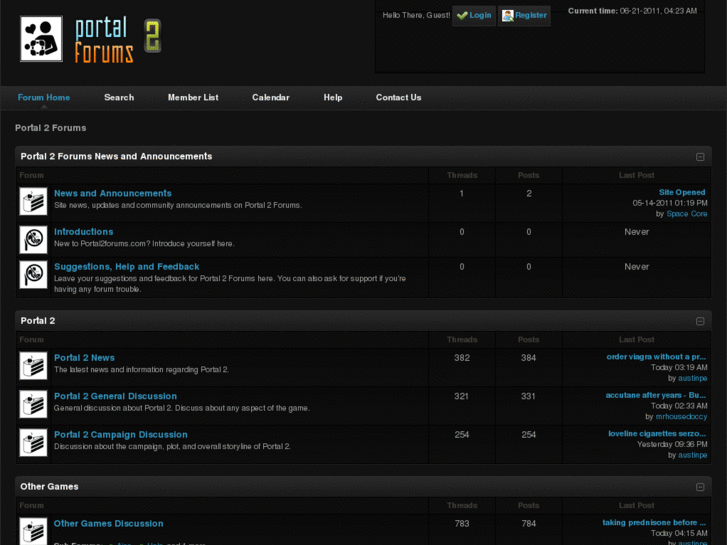
Task: Click the 'Portal 2' category header title
Action: [38, 321]
